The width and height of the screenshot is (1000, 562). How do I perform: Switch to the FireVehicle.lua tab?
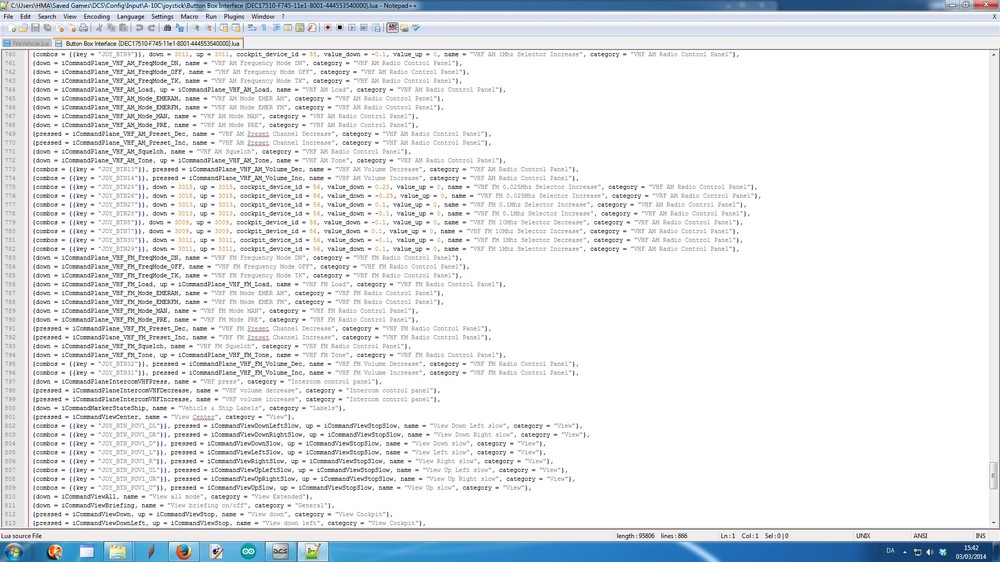click(26, 43)
